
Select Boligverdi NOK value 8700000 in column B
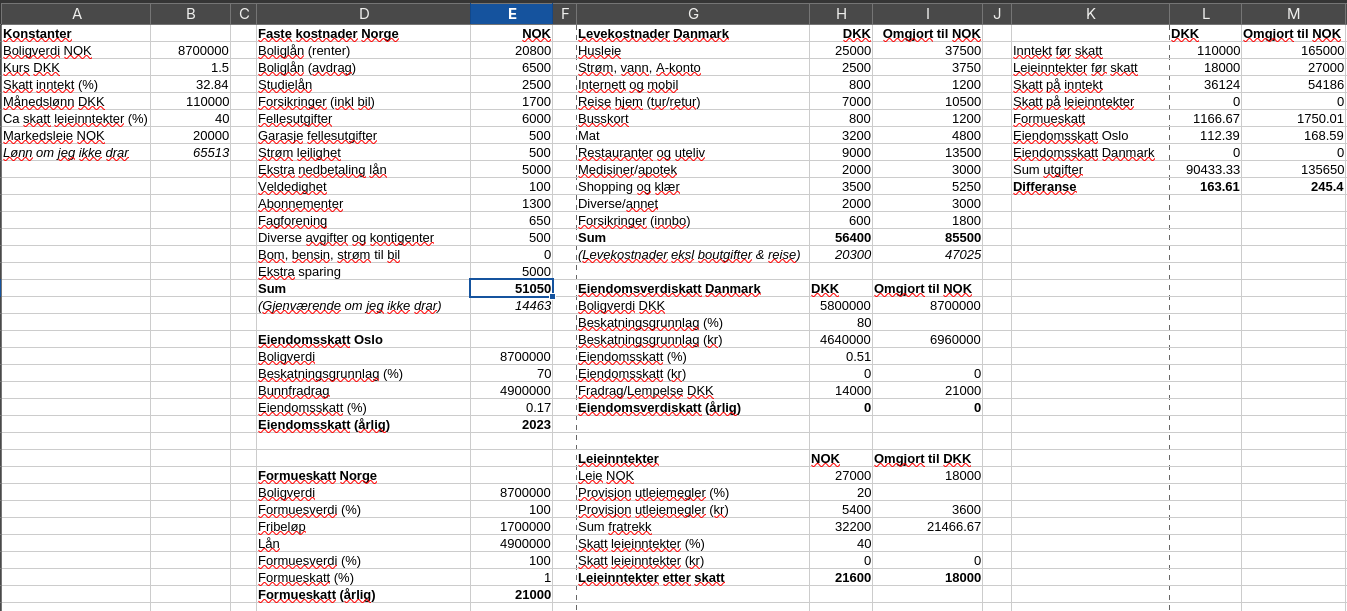(190, 50)
